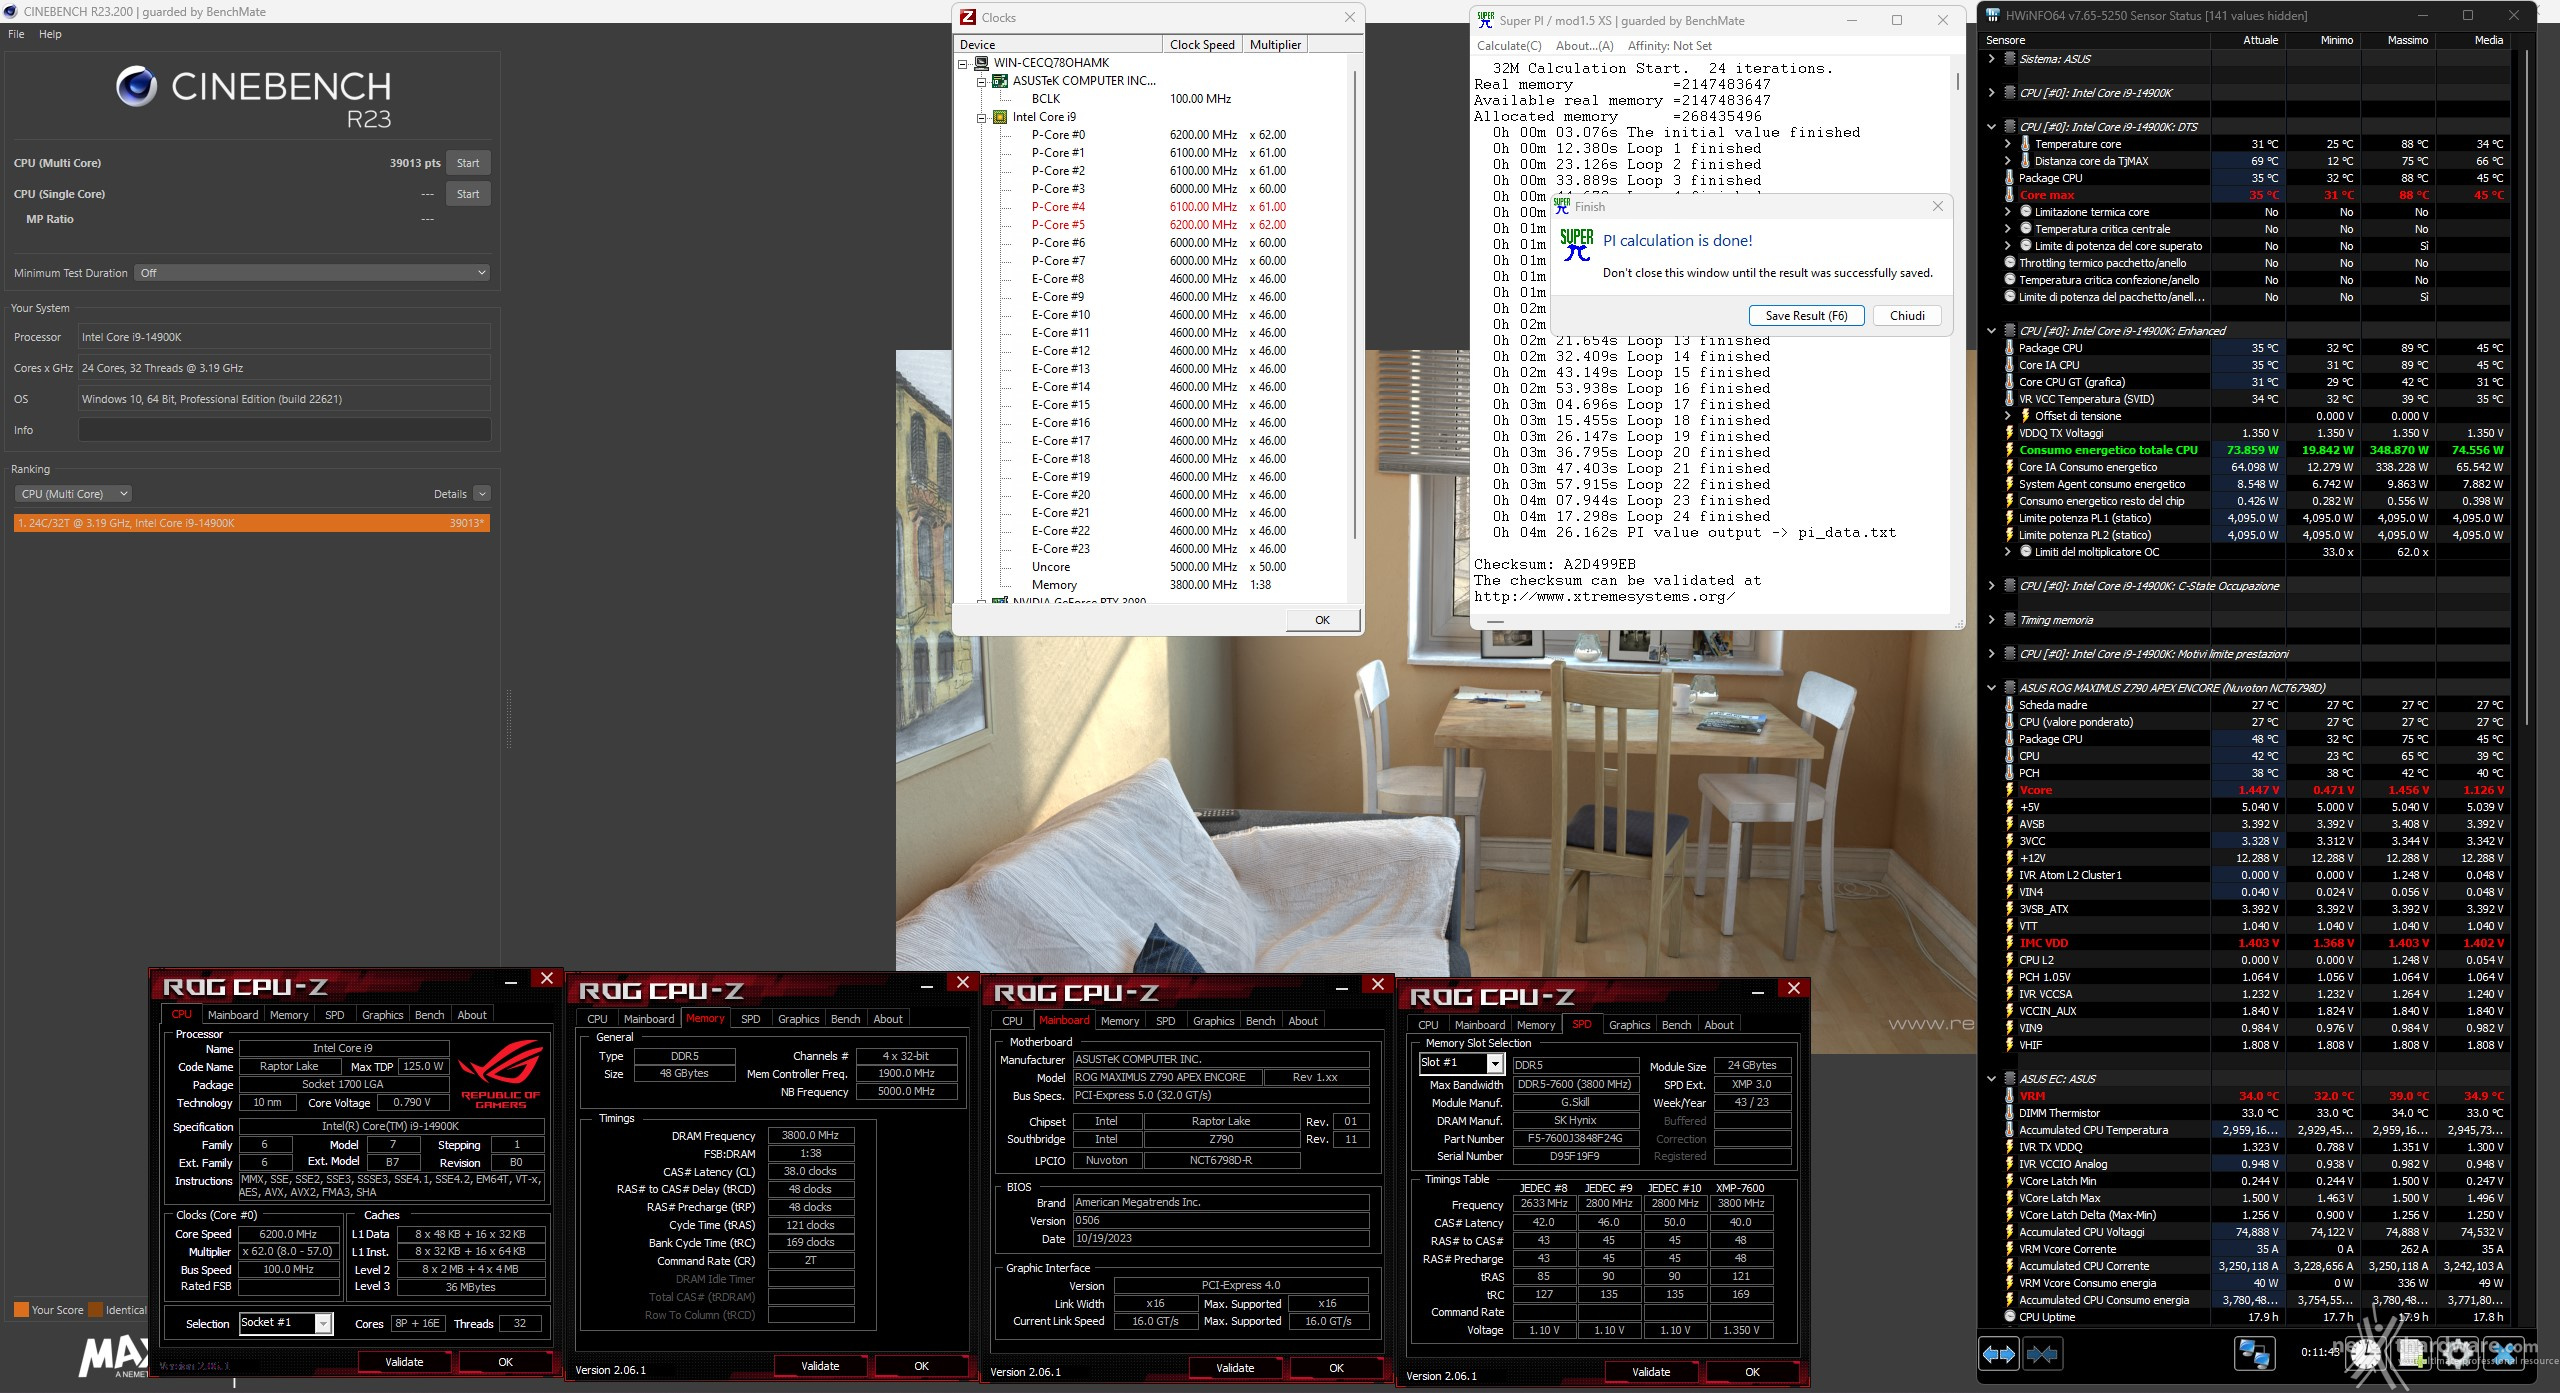Switch to Graphics tab in CPU-Z Mainboard window
The image size is (2560, 1393).
(1213, 1021)
